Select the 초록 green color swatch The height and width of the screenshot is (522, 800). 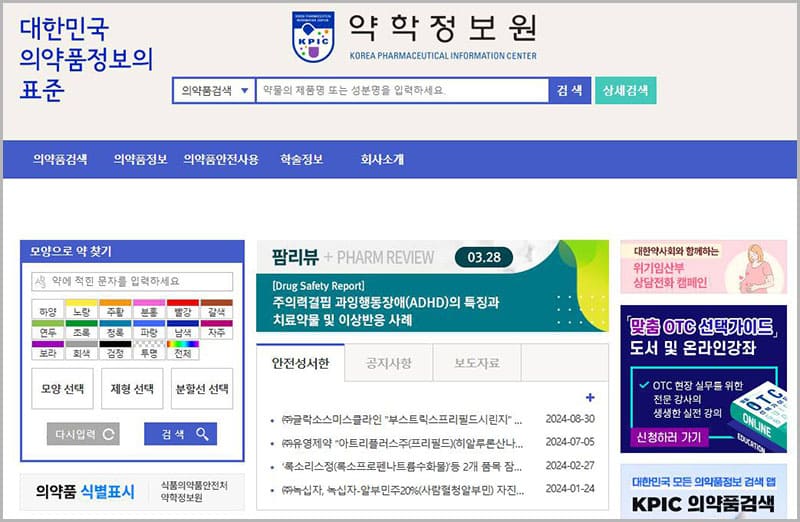coord(82,330)
